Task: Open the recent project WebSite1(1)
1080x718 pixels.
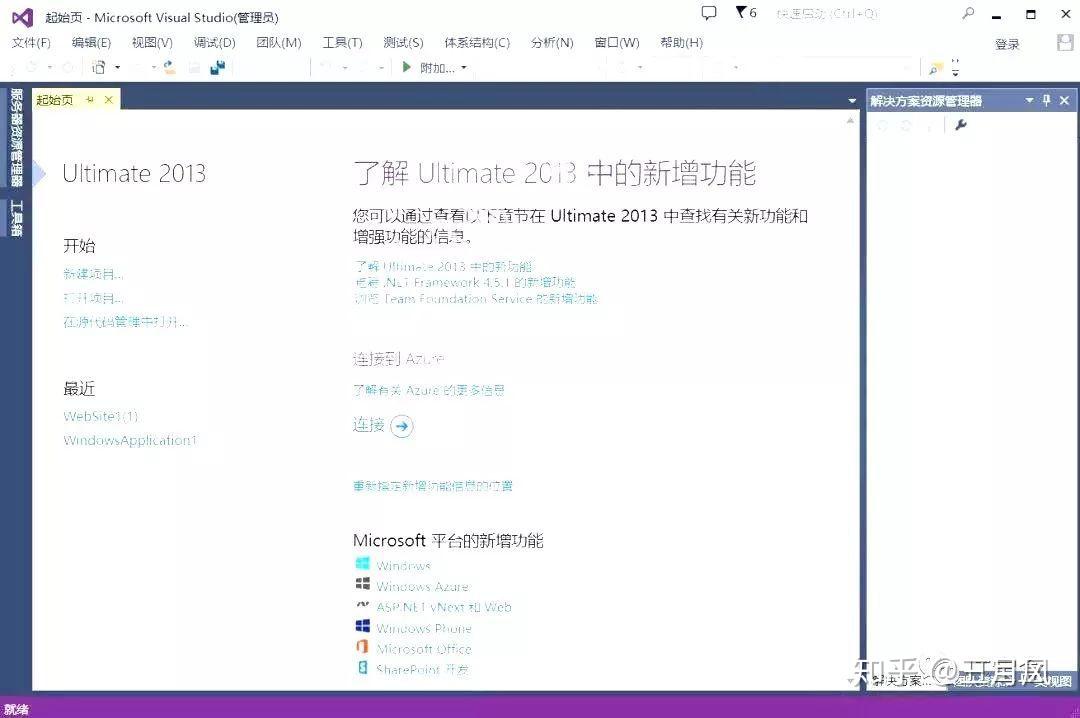Action: pyautogui.click(x=100, y=416)
